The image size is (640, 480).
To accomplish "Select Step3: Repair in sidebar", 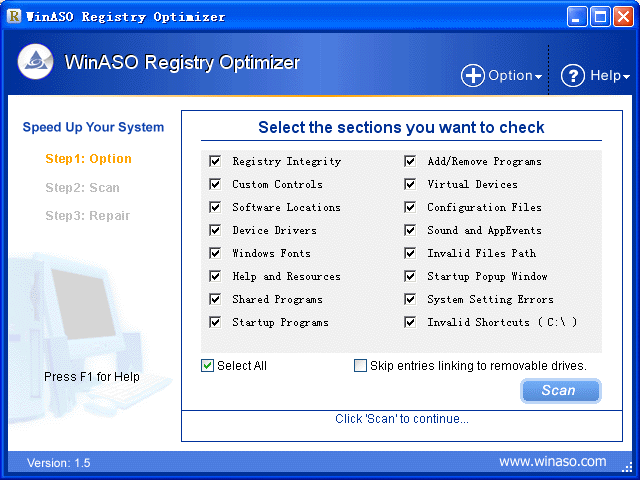I will click(x=87, y=215).
